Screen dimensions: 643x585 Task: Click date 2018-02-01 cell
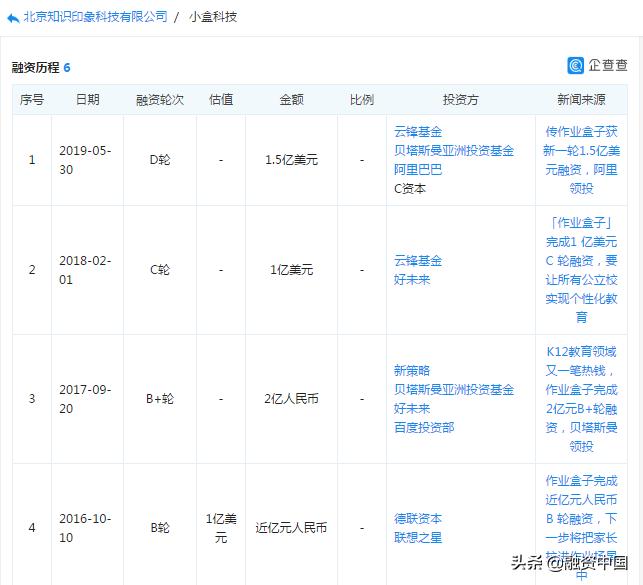tap(85, 270)
